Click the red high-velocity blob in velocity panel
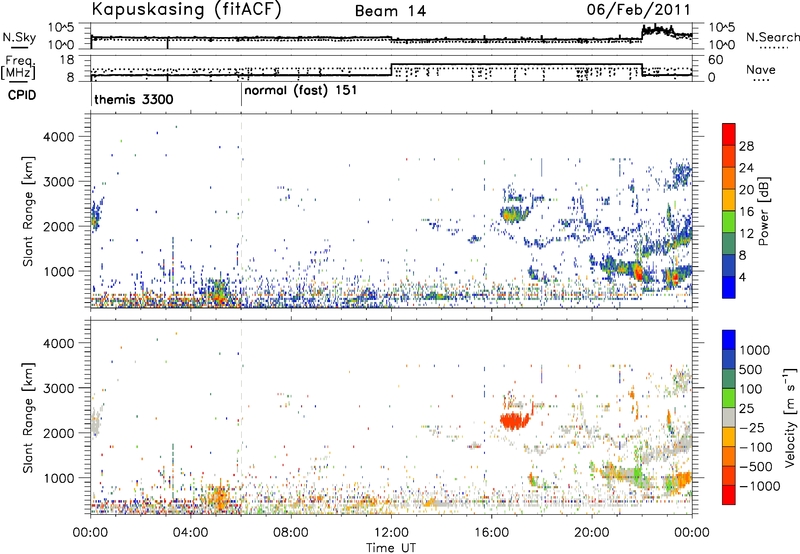The width and height of the screenshot is (800, 554). (x=514, y=420)
